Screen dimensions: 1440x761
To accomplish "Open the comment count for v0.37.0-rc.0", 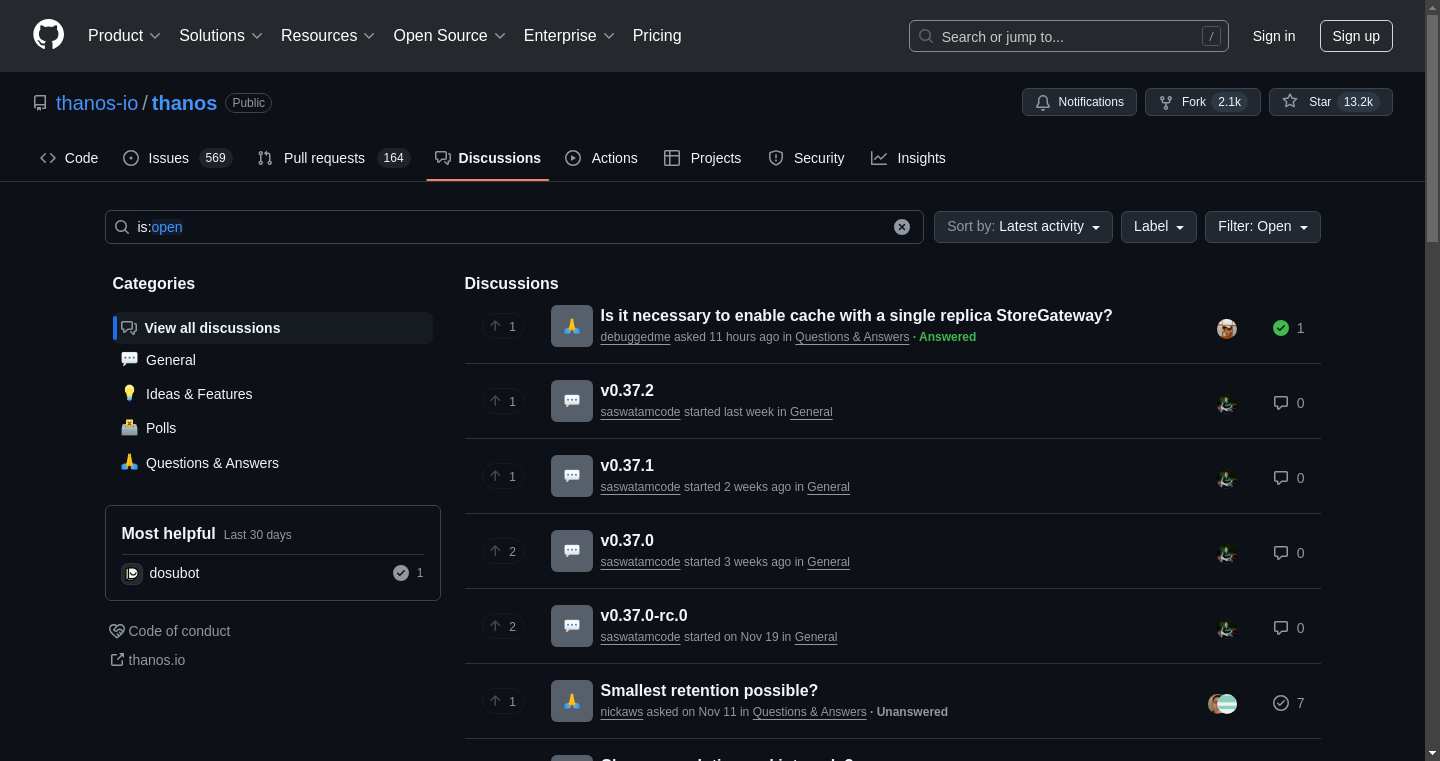I will (x=1289, y=628).
